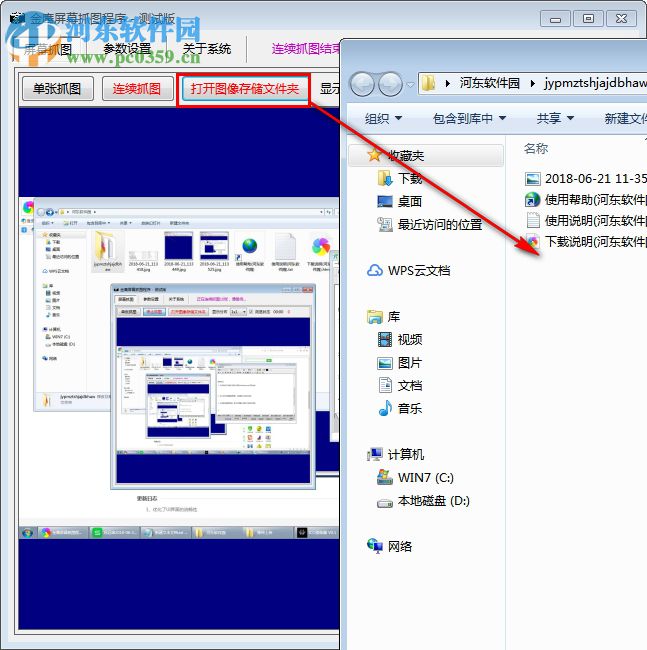Click the 2018-06-21 image file icon
Viewport: 647px width, 650px height.
point(533,179)
